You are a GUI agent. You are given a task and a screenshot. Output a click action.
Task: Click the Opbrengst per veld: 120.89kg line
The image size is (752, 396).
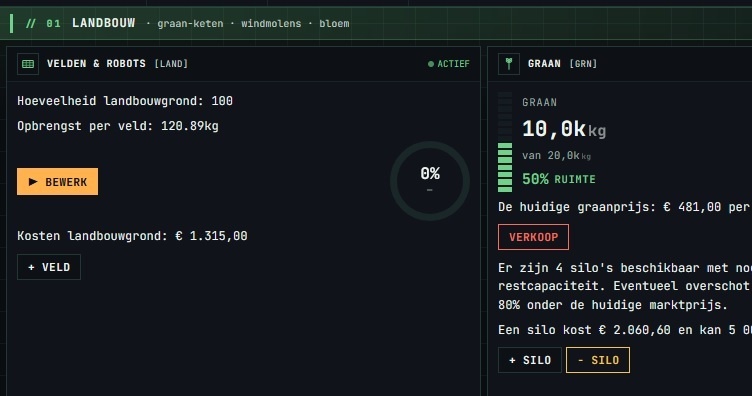(118, 126)
